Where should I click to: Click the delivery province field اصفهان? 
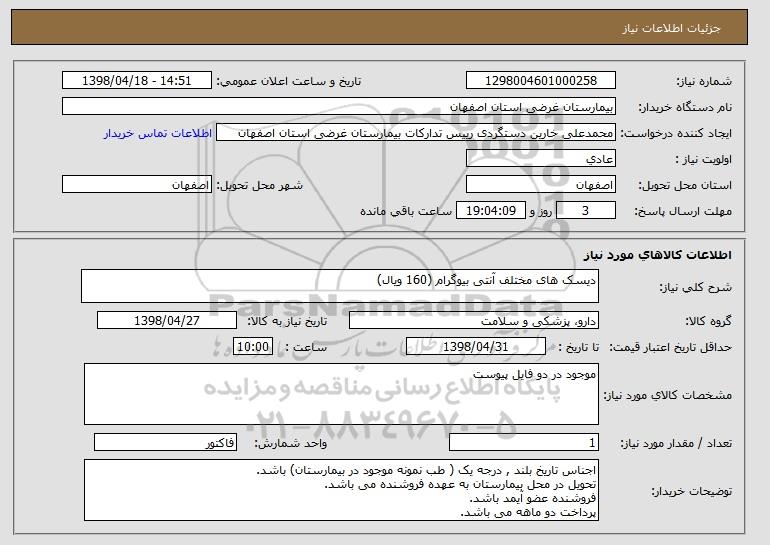pos(541,185)
